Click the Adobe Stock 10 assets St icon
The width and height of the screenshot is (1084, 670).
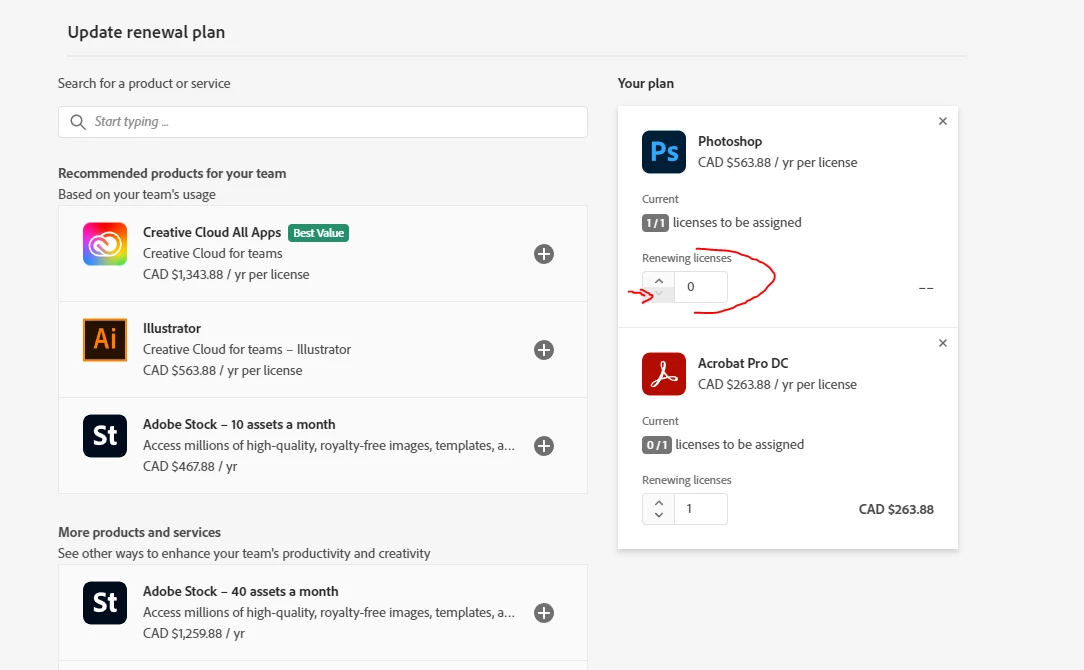tap(105, 436)
